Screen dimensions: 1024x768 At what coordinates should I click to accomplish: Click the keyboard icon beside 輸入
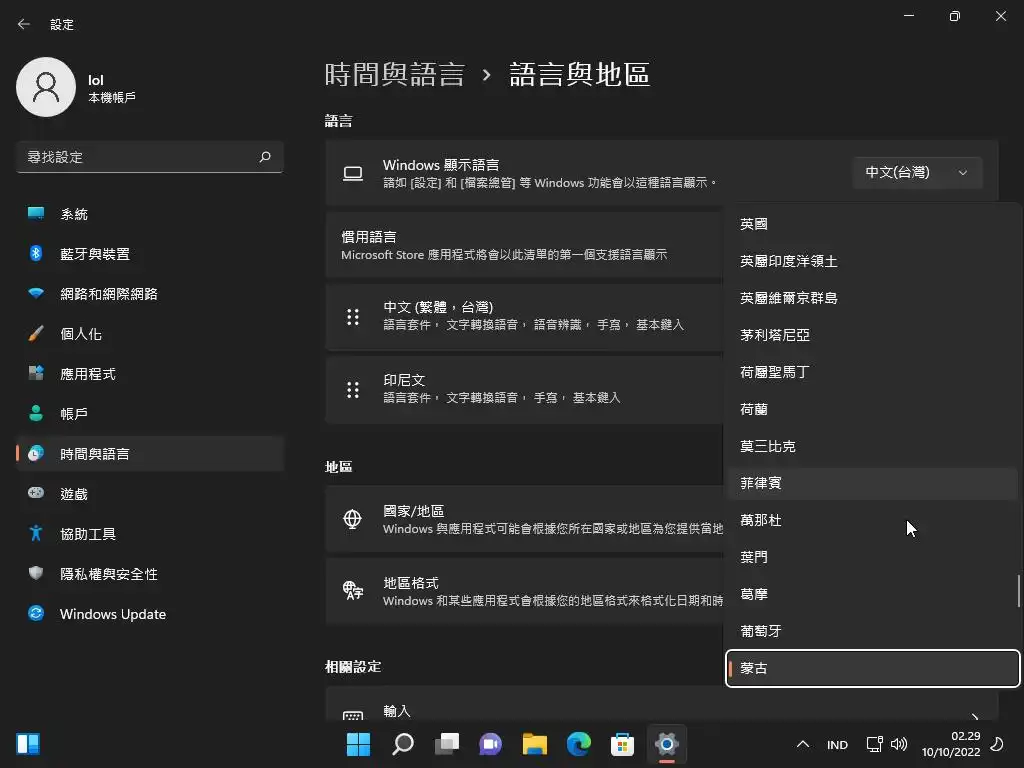[x=353, y=716]
